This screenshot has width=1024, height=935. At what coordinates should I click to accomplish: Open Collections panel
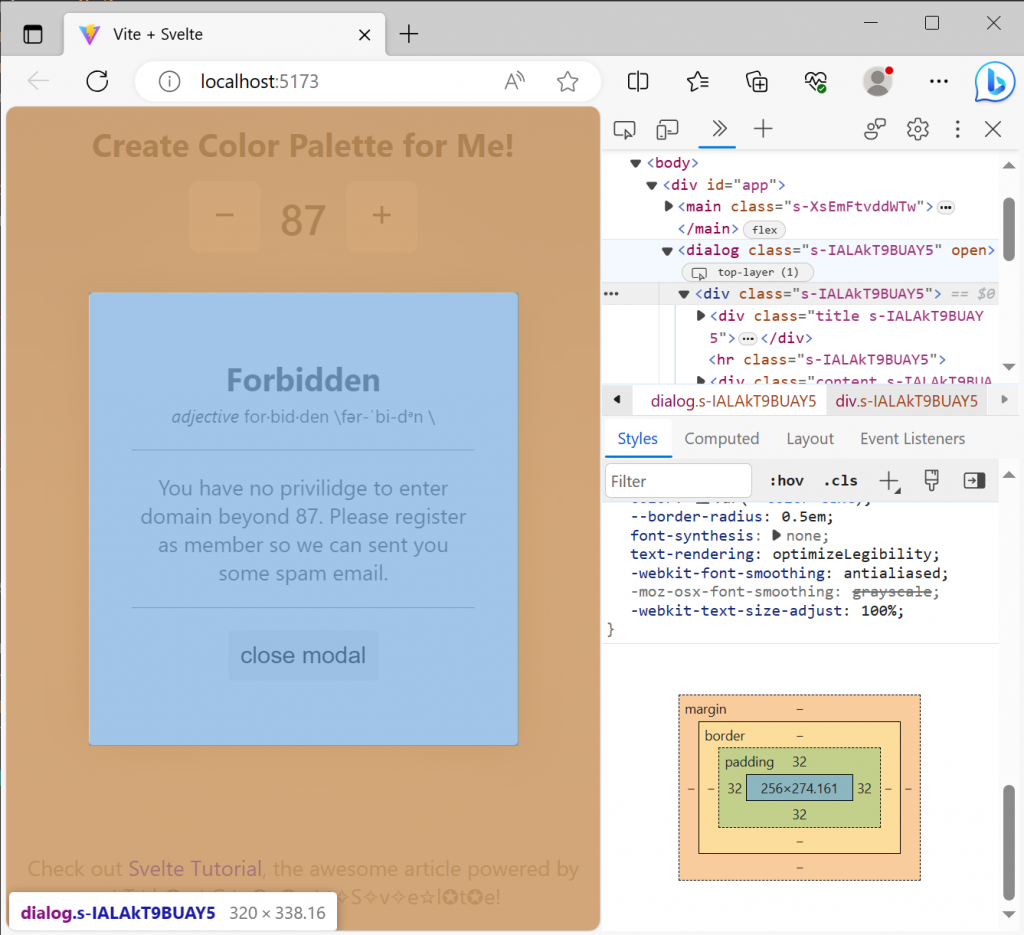757,82
